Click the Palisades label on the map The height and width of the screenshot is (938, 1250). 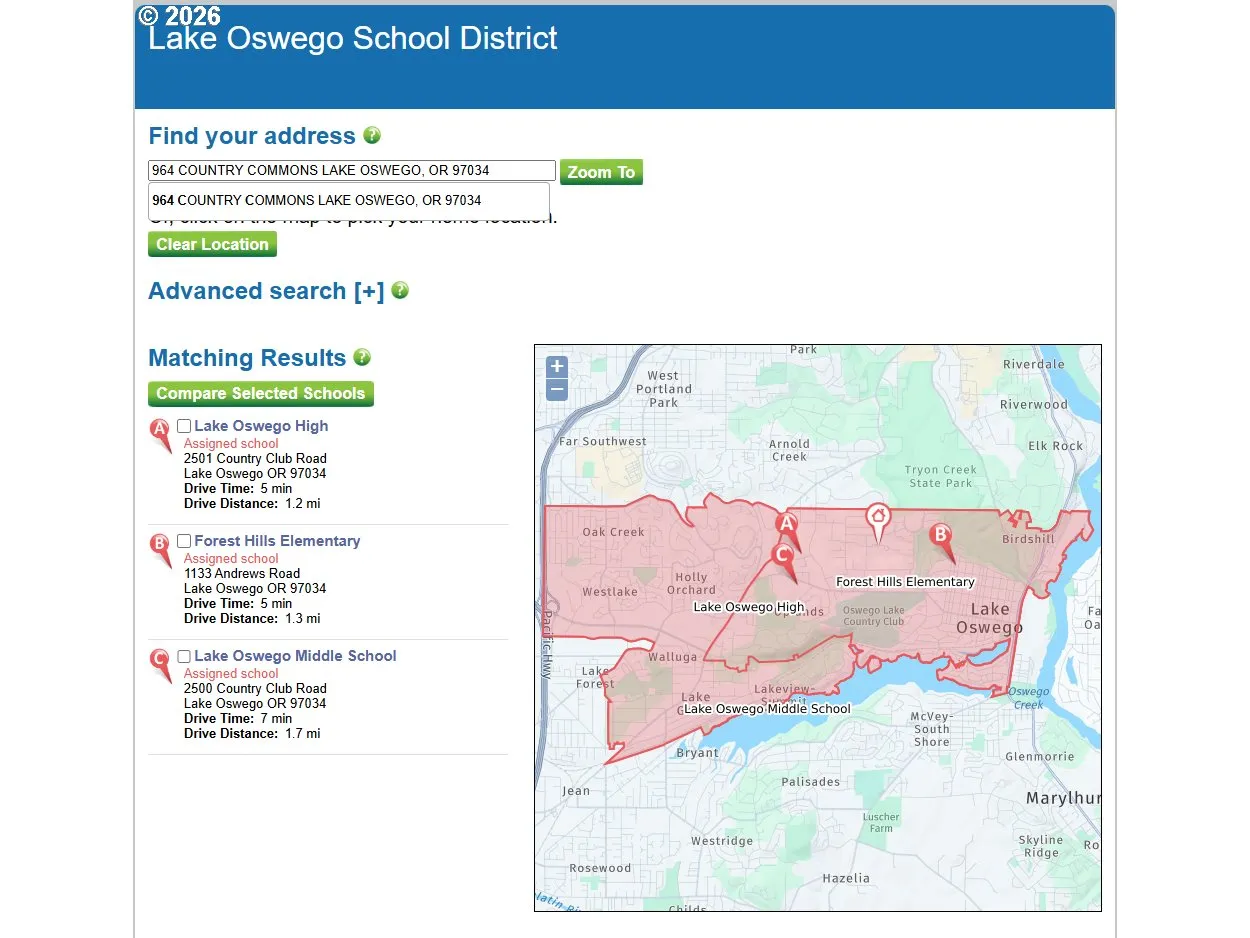coord(810,782)
